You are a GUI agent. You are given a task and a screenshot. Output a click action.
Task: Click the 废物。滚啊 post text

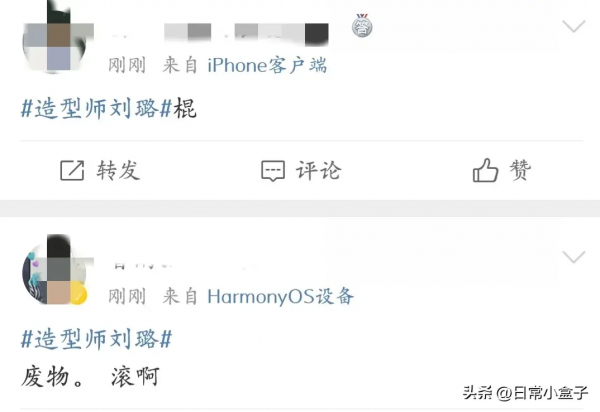coord(90,376)
